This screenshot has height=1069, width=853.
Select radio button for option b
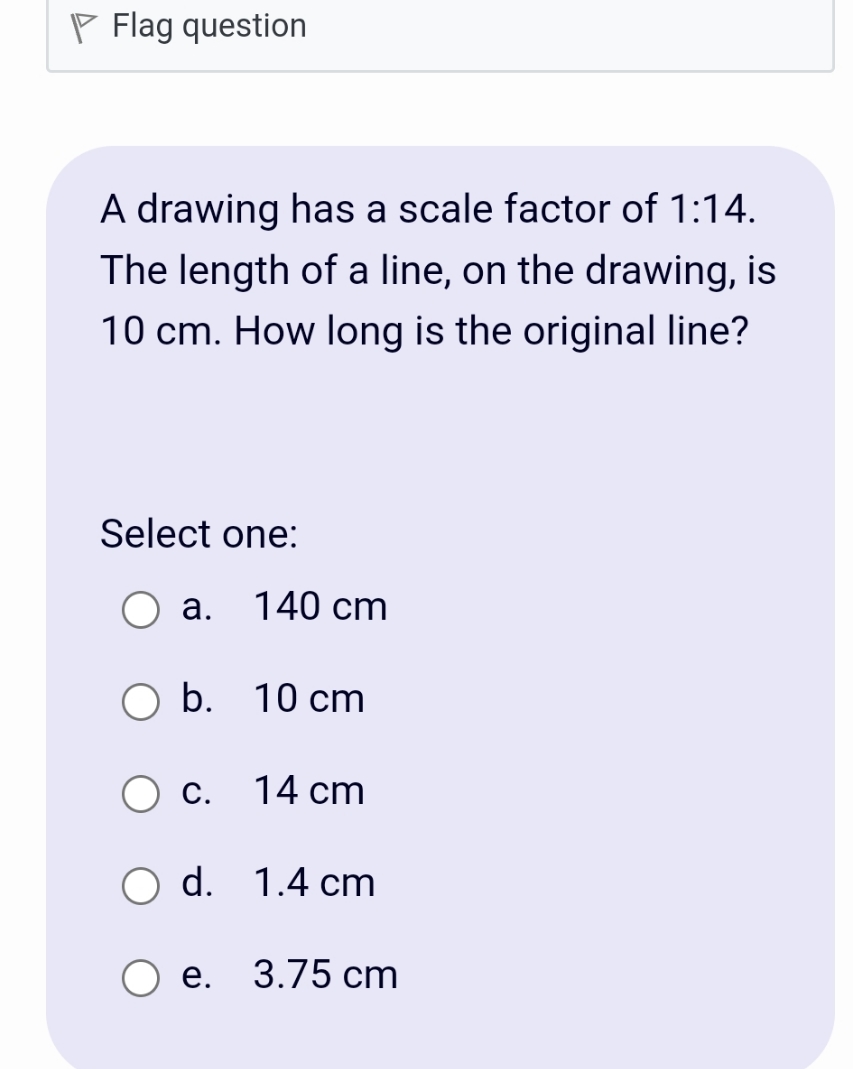[x=140, y=701]
